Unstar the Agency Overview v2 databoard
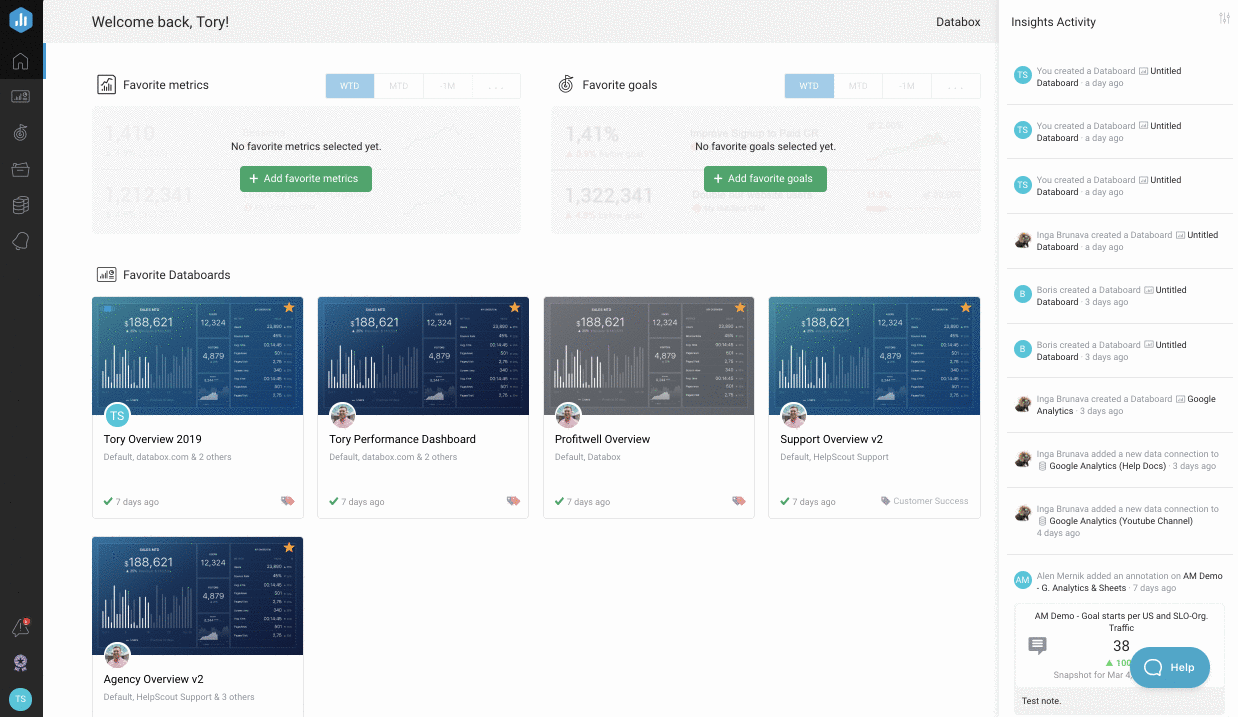Screen dimensions: 1238x717 click(289, 547)
